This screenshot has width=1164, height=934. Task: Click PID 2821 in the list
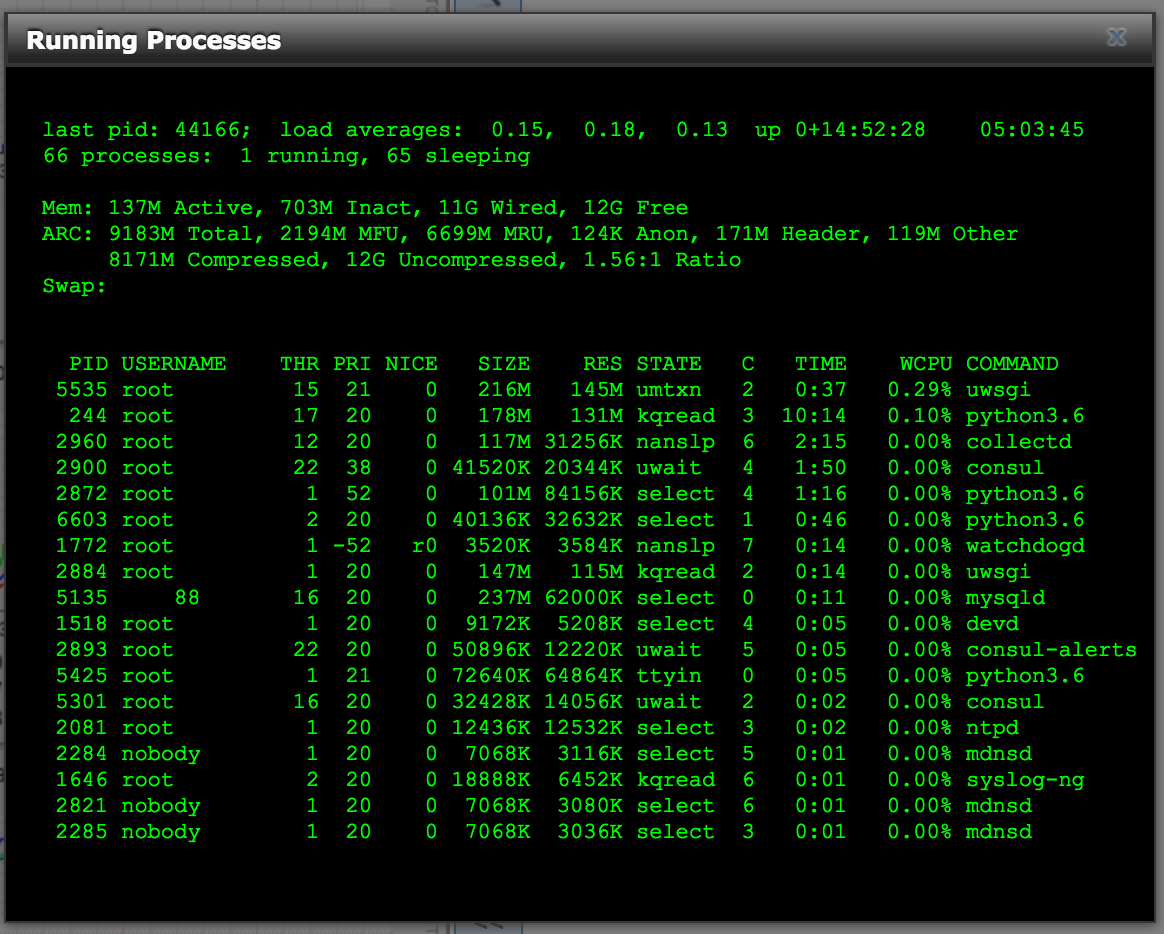pyautogui.click(x=82, y=806)
